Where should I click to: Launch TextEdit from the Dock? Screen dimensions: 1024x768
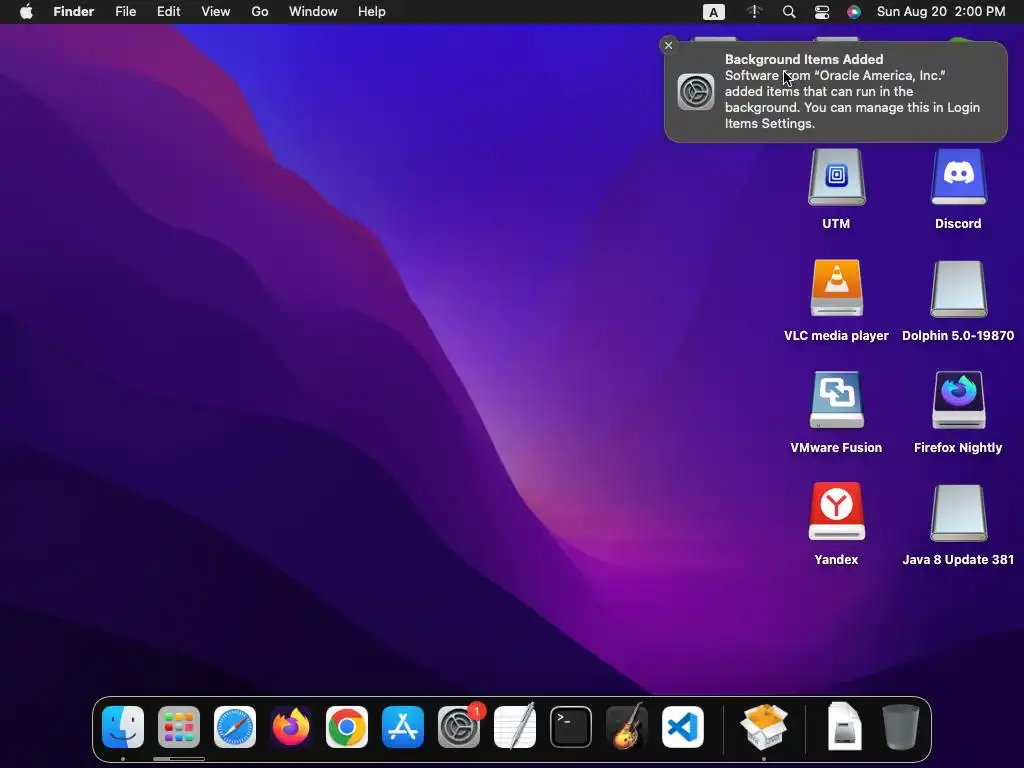pyautogui.click(x=515, y=727)
